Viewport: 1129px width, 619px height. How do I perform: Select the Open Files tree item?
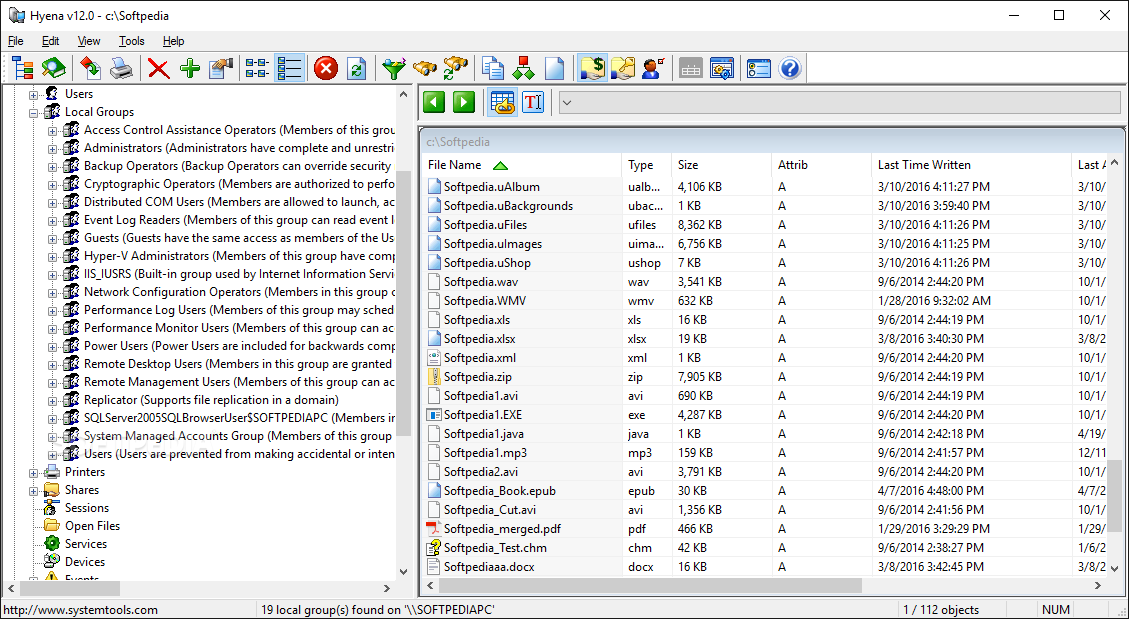tap(92, 525)
